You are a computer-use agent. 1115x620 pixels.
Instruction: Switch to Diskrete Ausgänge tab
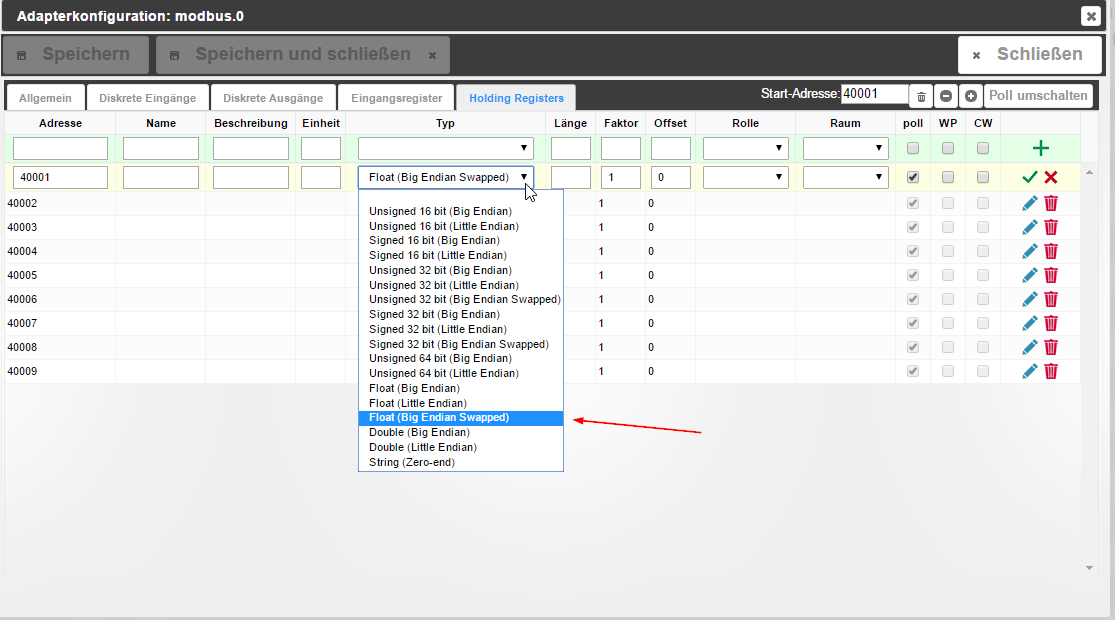pyautogui.click(x=273, y=98)
